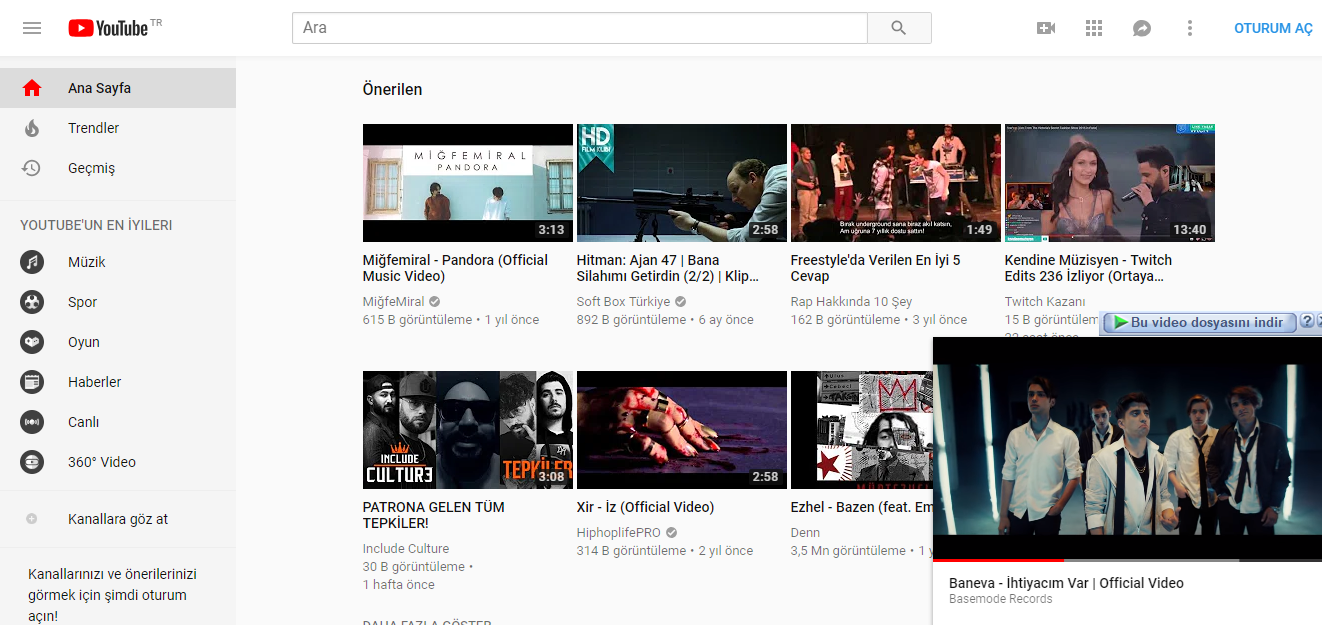Open the Haberler sidebar entry
Image resolution: width=1322 pixels, height=625 pixels.
point(118,382)
